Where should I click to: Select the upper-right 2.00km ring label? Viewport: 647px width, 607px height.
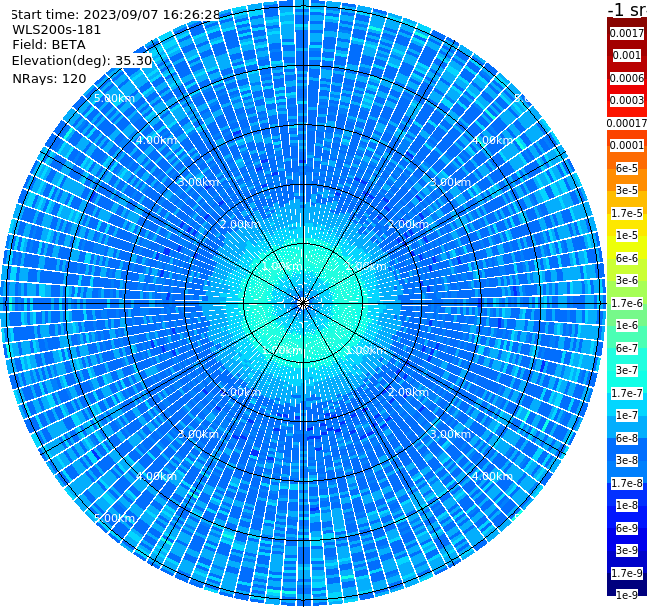pyautogui.click(x=408, y=224)
